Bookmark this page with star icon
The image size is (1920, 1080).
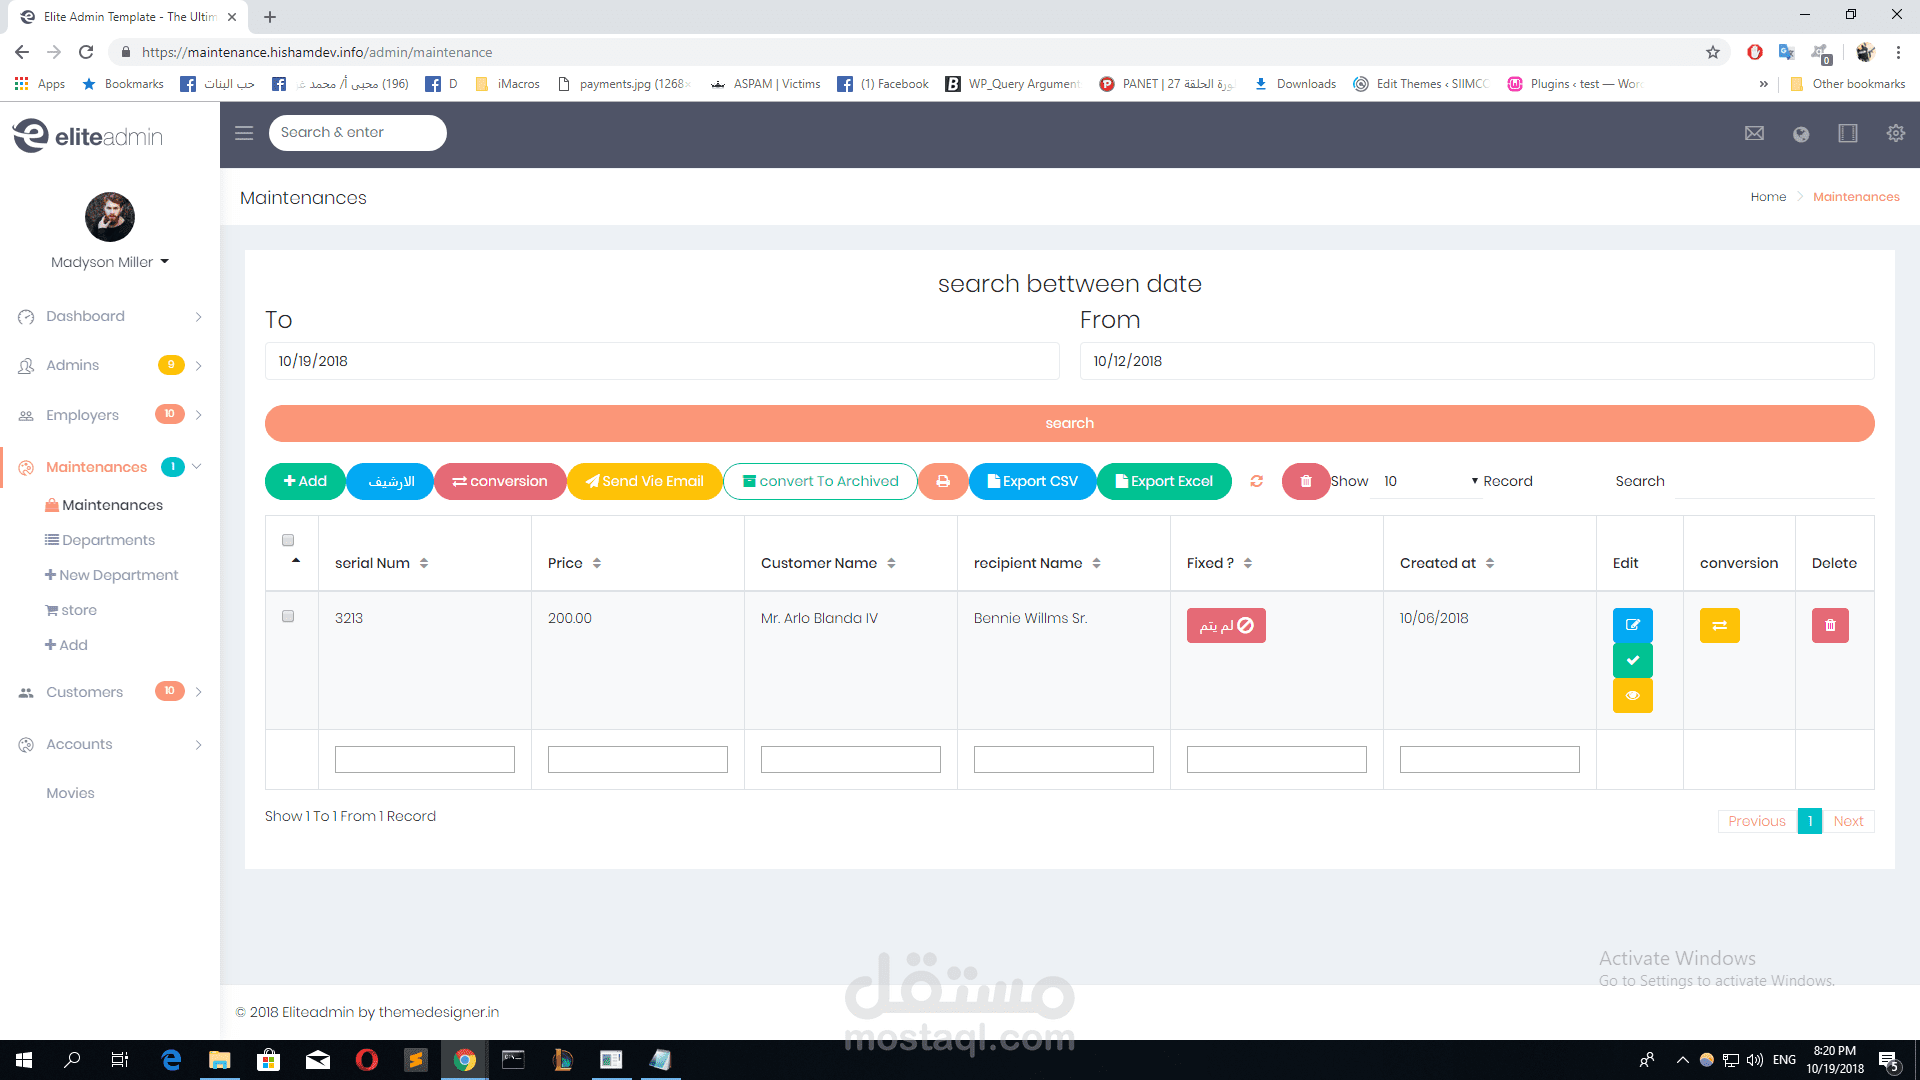[1713, 52]
